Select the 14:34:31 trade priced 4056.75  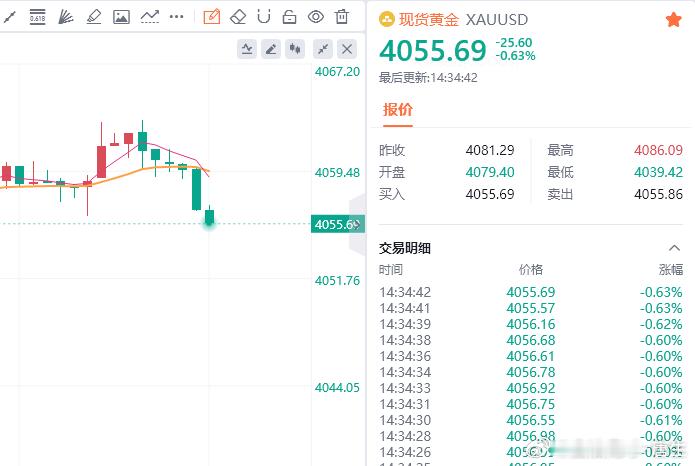(531, 404)
